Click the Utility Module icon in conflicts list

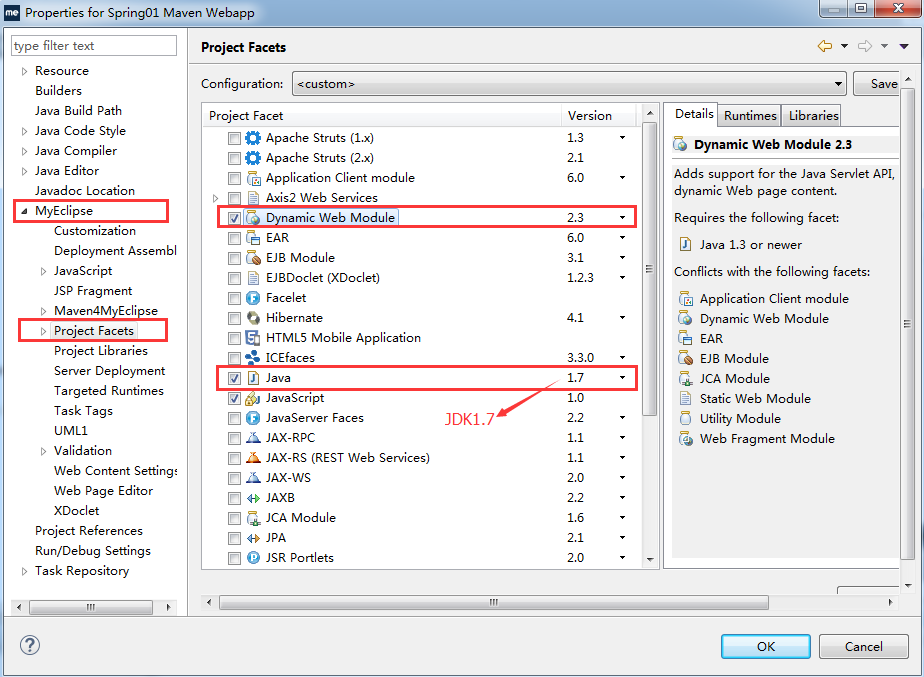pos(685,419)
